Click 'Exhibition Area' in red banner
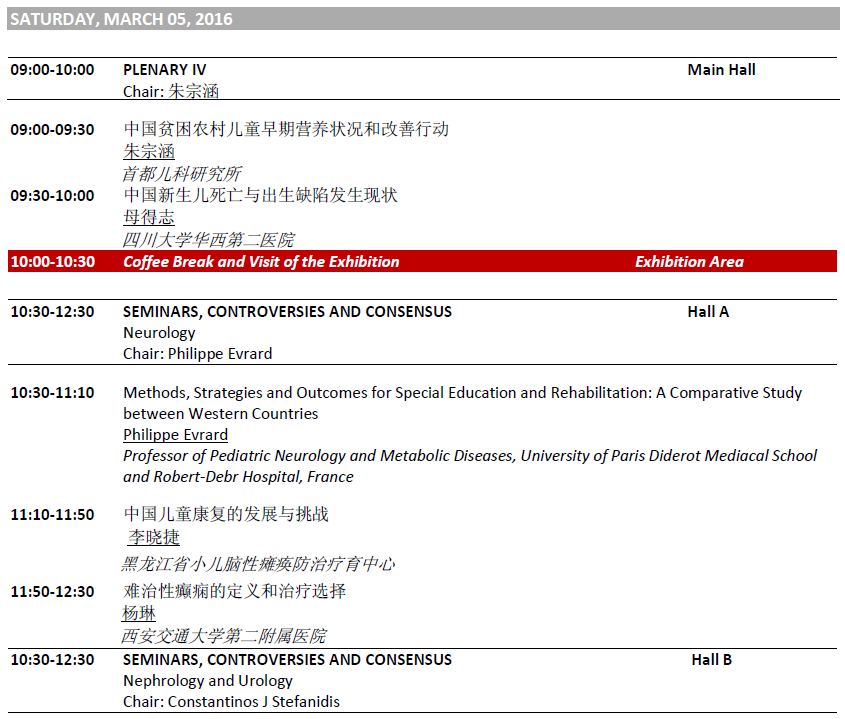Image resolution: width=845 pixels, height=719 pixels. click(689, 262)
